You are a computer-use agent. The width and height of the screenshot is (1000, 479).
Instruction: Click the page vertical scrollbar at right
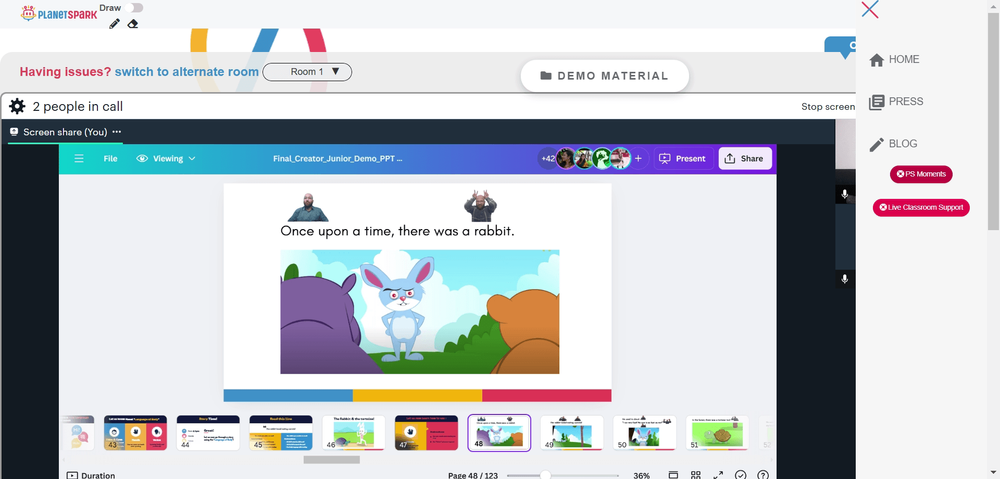[994, 121]
